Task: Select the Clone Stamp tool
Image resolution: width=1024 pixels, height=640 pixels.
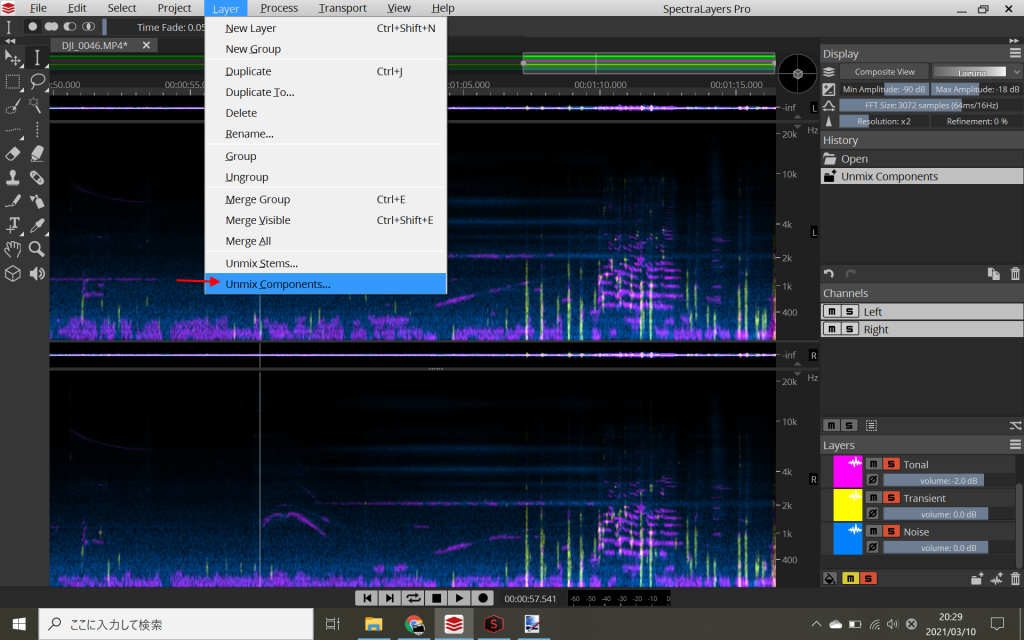Action: (14, 177)
